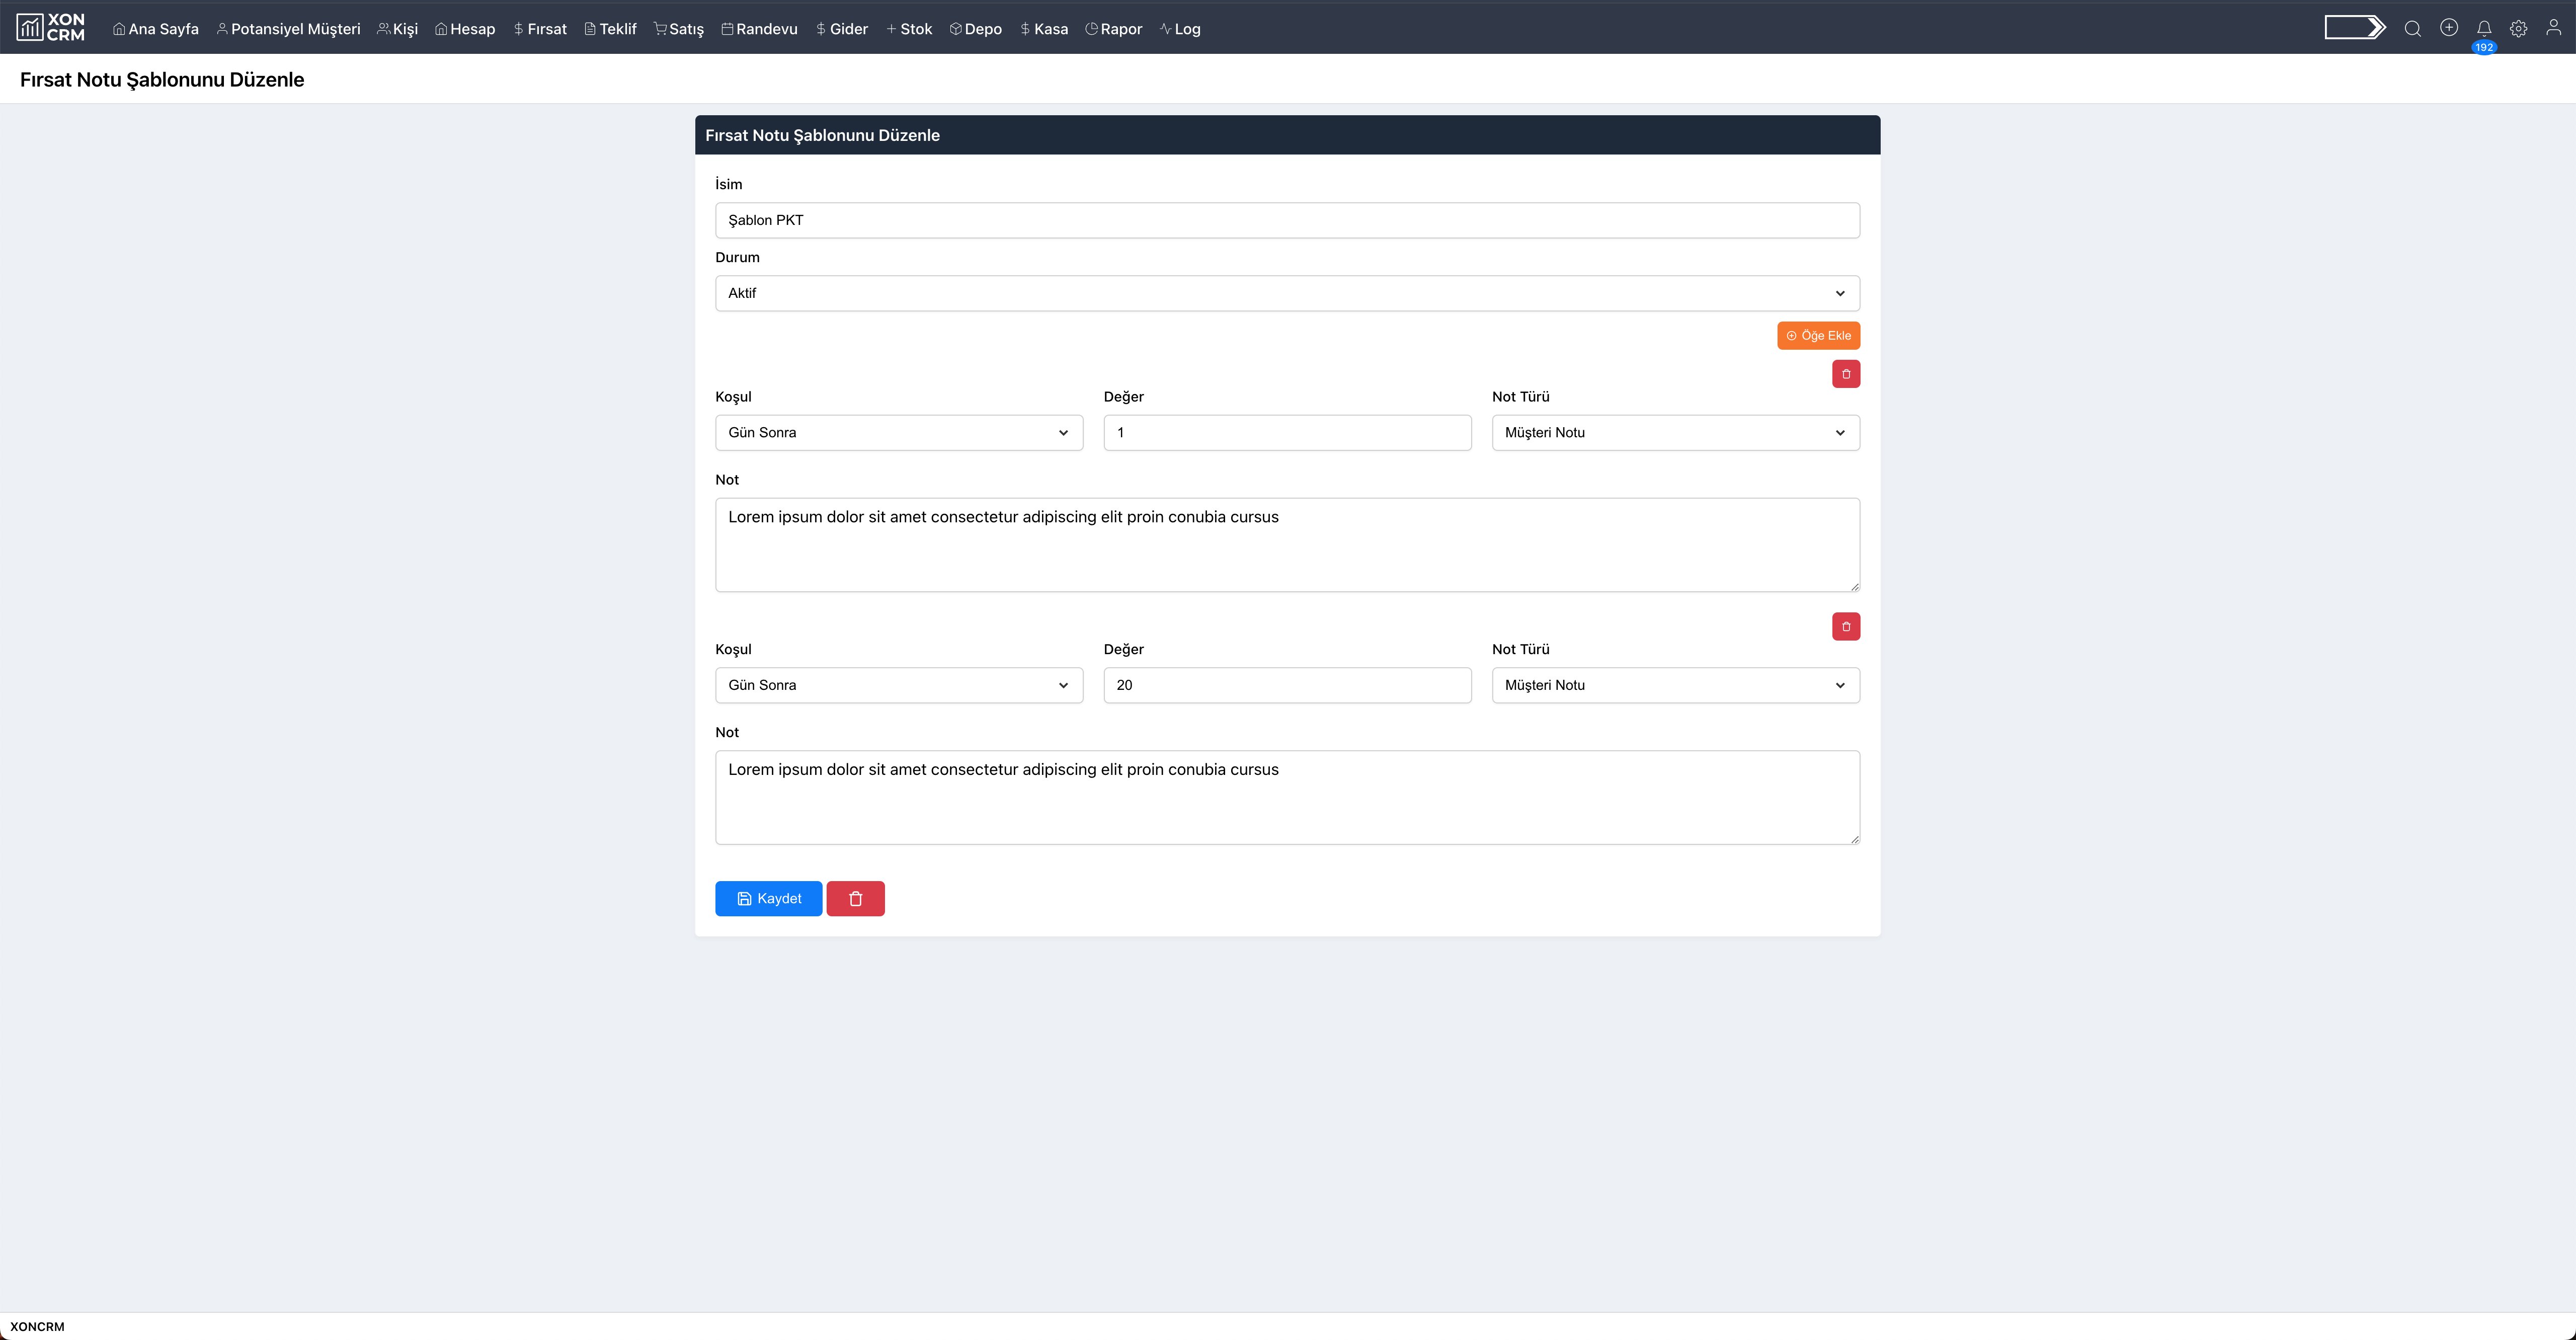
Task: Click the İsim field with Şablon PKT
Action: (x=1287, y=220)
